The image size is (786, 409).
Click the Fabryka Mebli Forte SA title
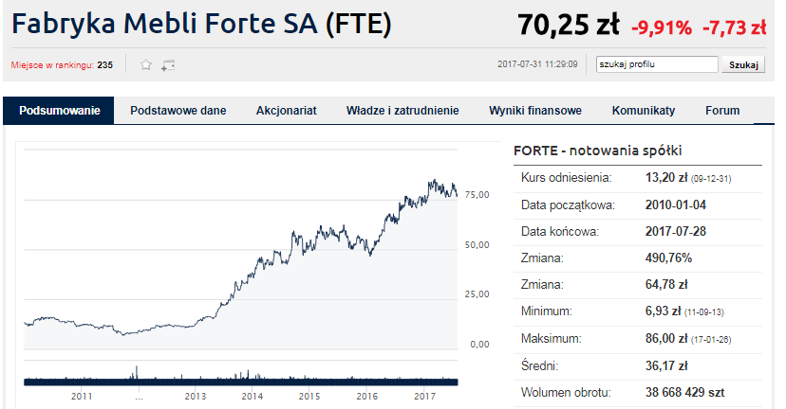[200, 26]
